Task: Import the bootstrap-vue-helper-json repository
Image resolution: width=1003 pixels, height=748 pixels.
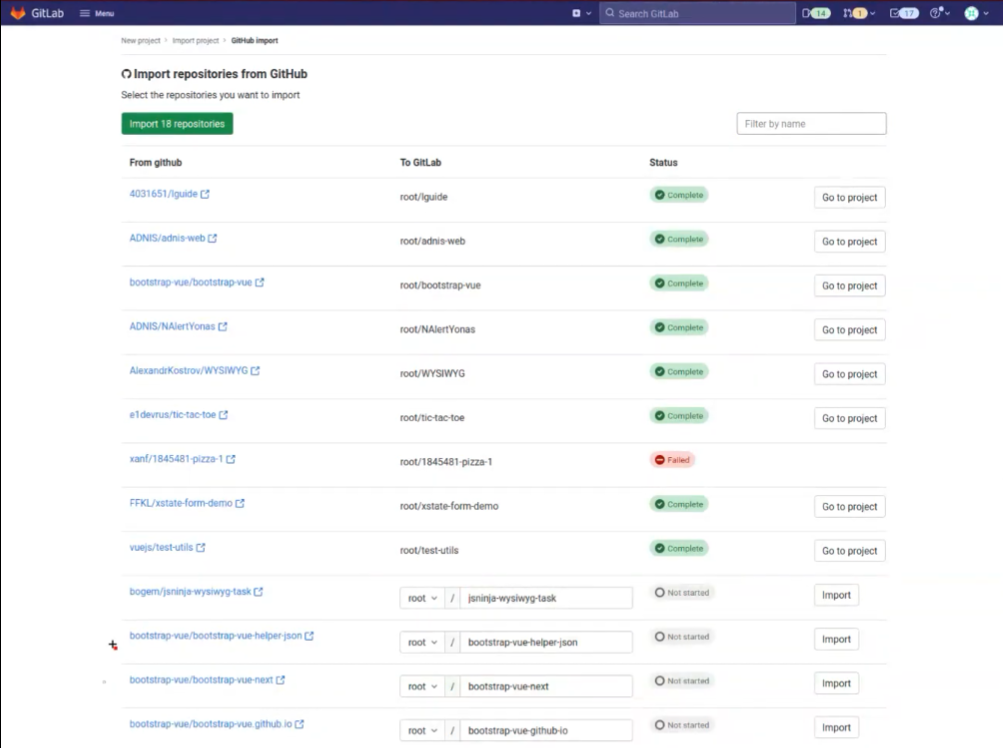Action: (836, 640)
